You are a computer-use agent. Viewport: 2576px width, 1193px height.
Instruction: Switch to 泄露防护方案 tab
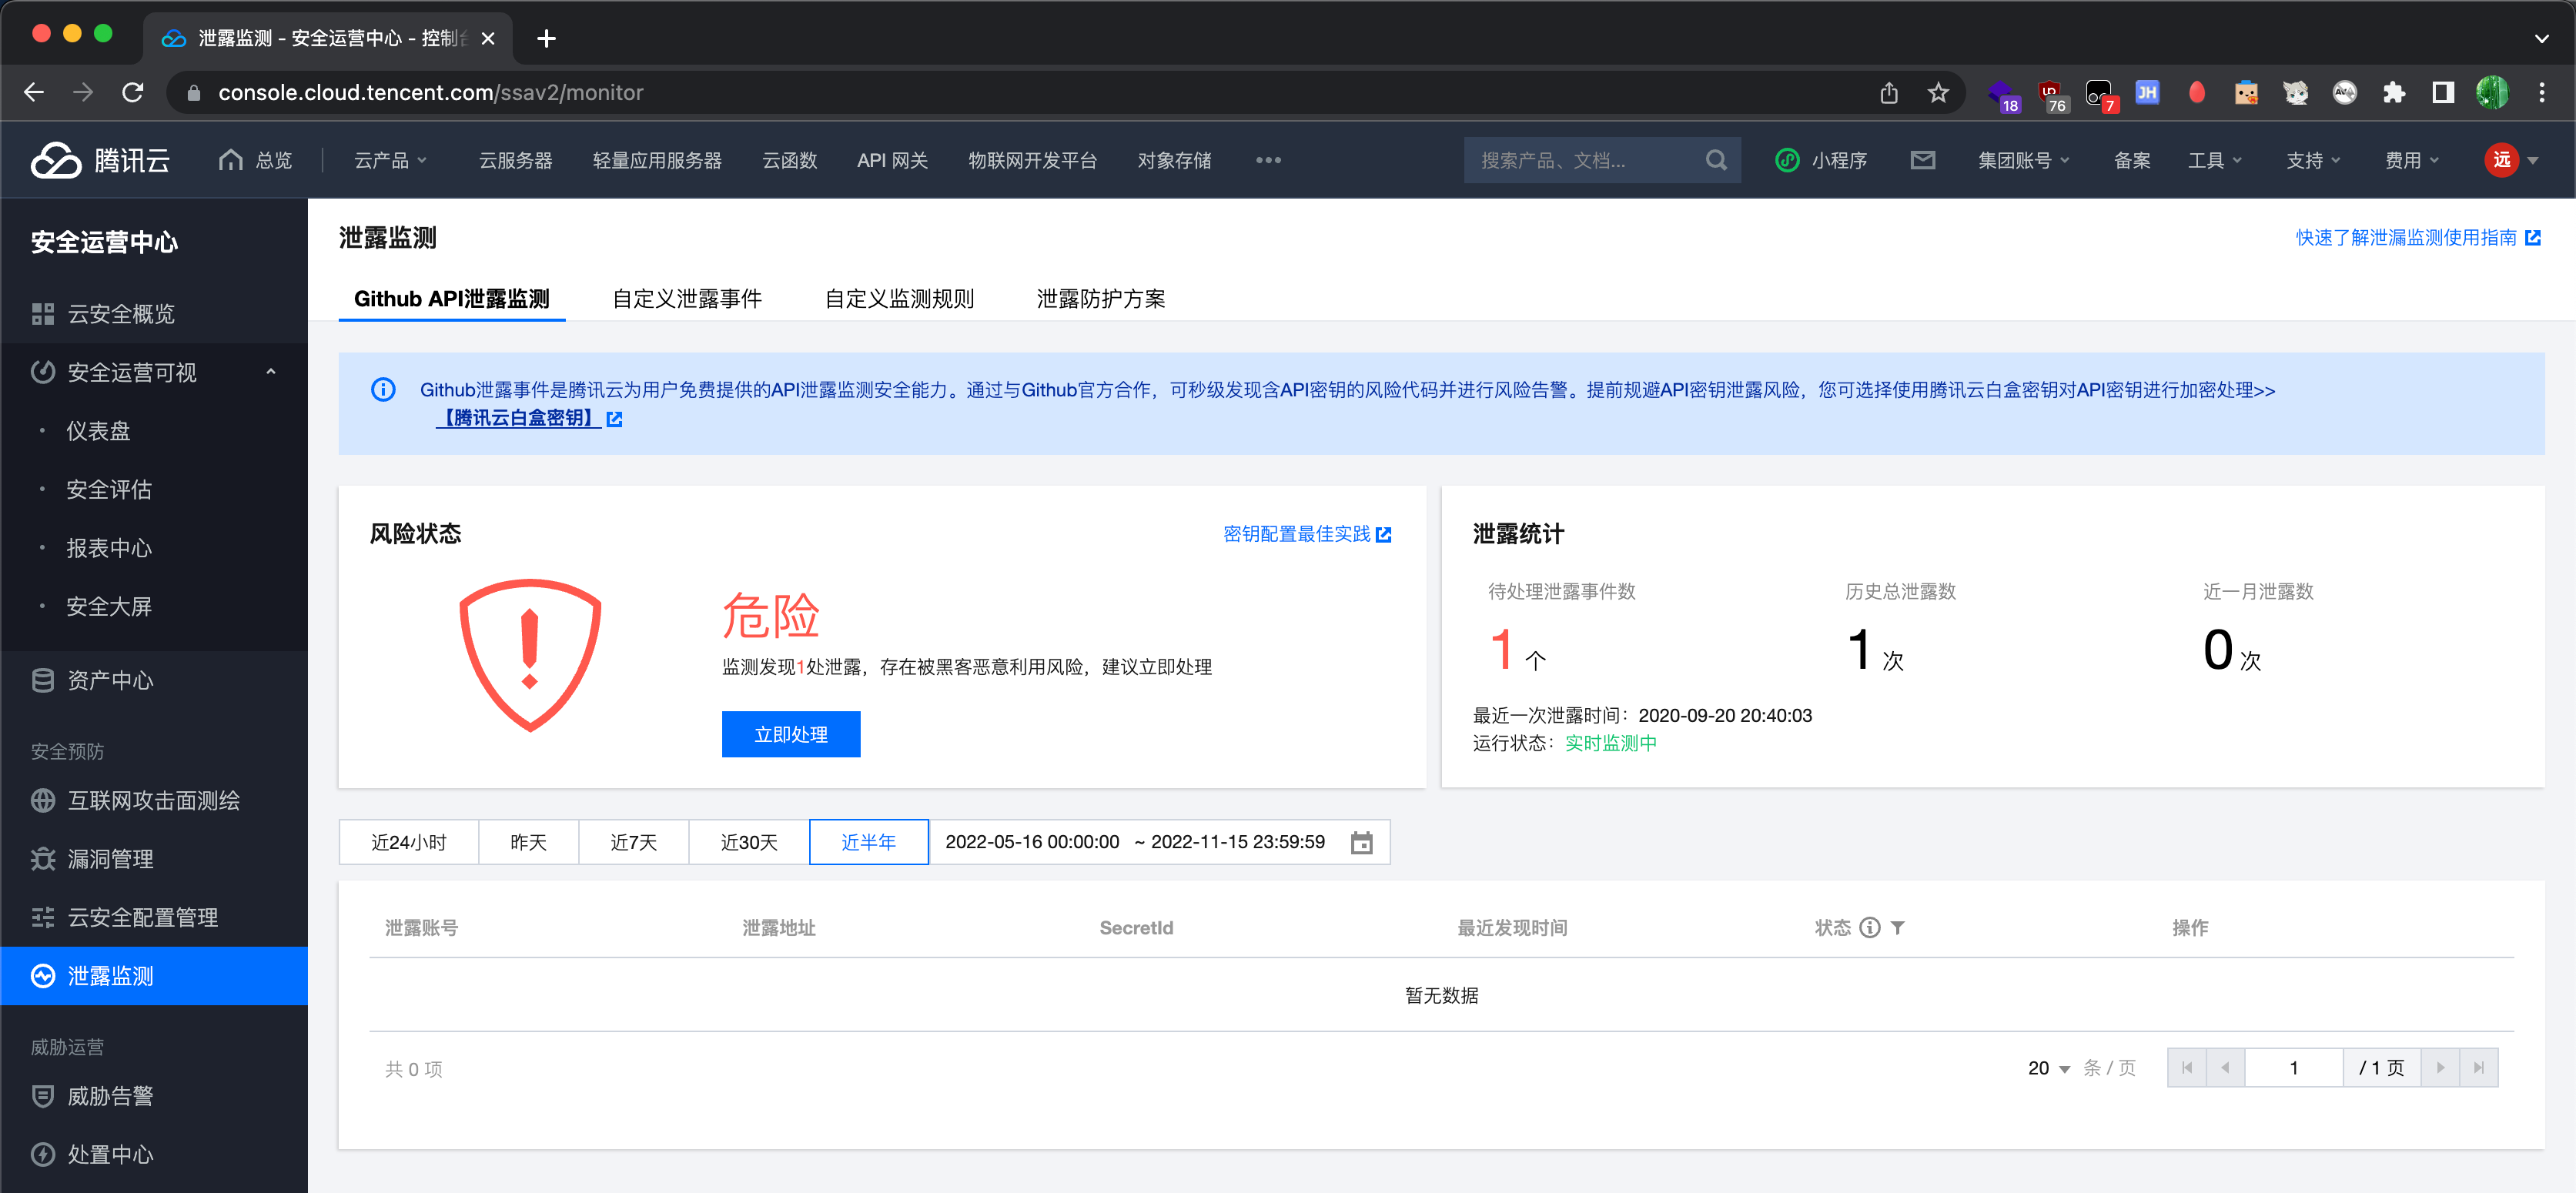tap(1101, 299)
